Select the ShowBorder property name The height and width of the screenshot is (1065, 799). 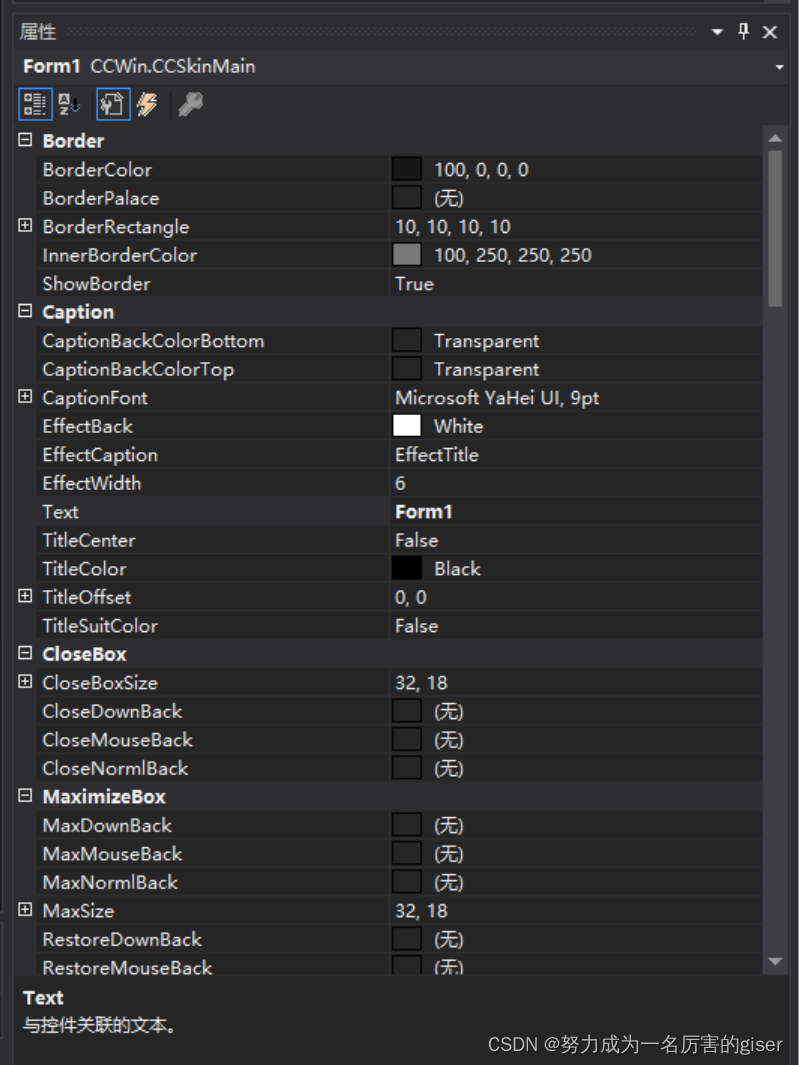(x=96, y=284)
